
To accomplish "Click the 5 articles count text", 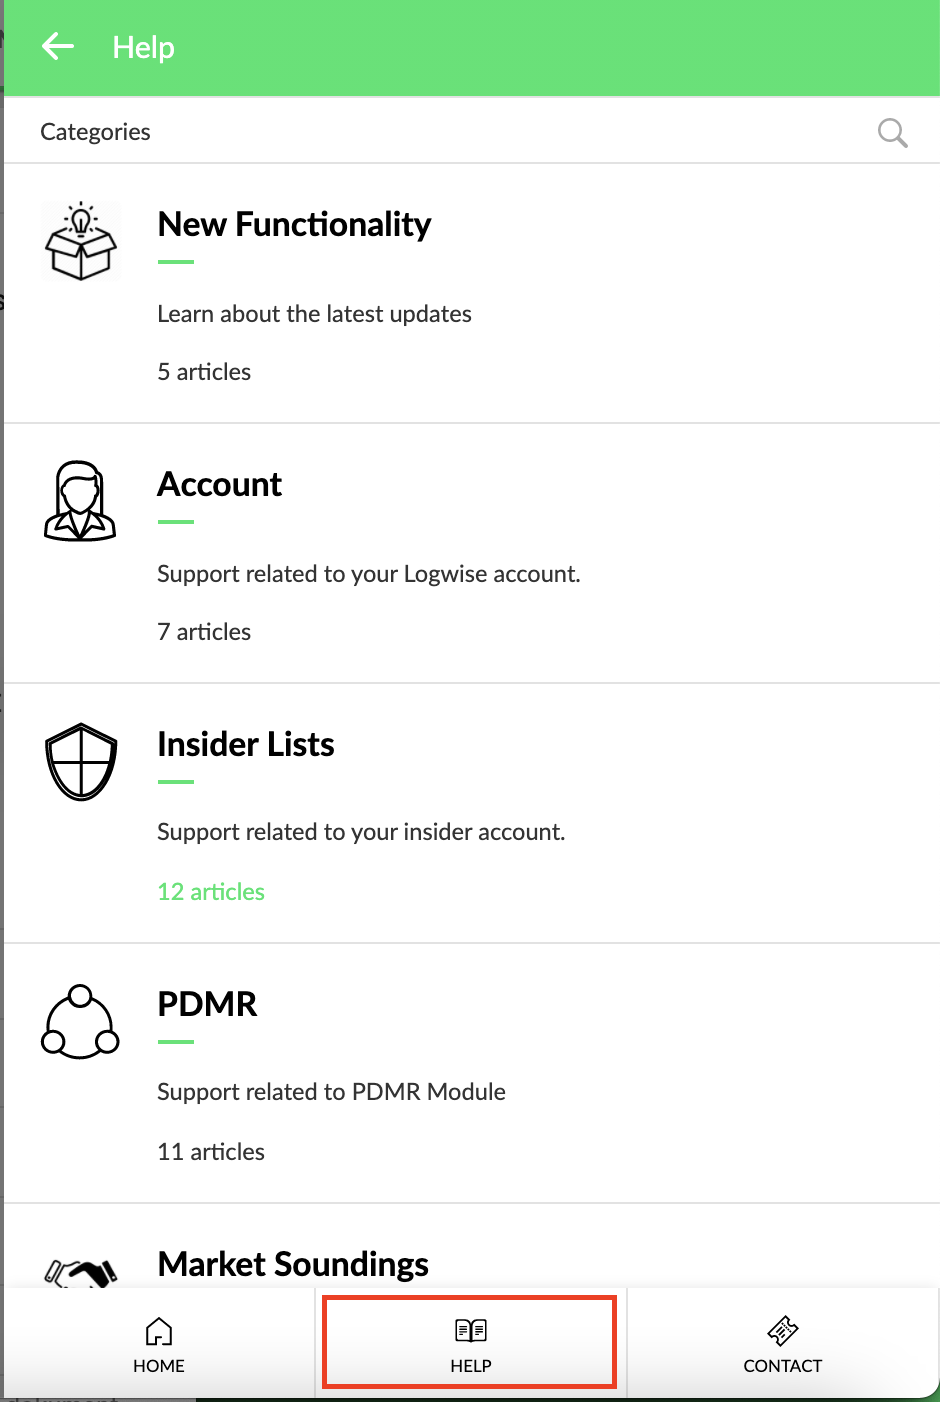I will pos(204,372).
